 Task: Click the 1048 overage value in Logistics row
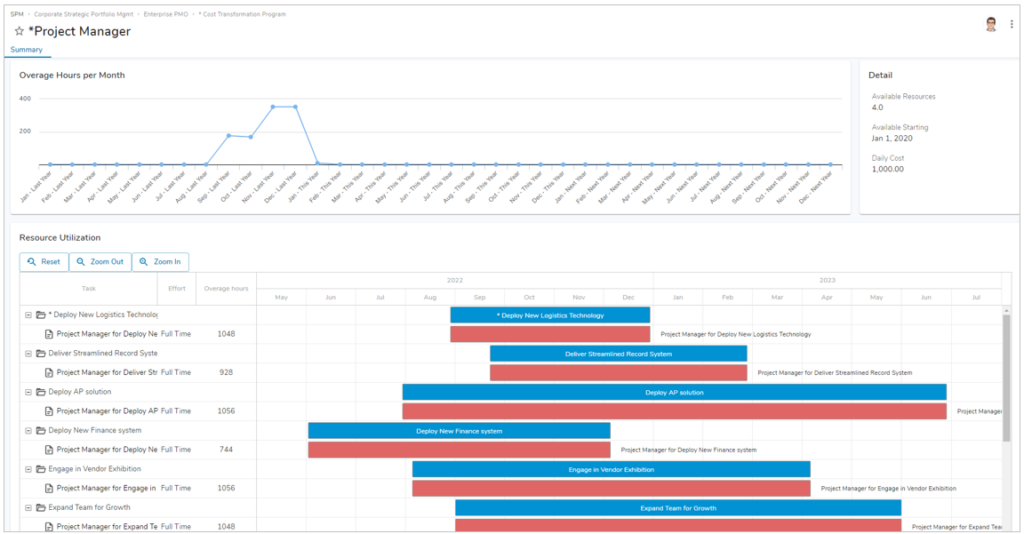pos(226,334)
